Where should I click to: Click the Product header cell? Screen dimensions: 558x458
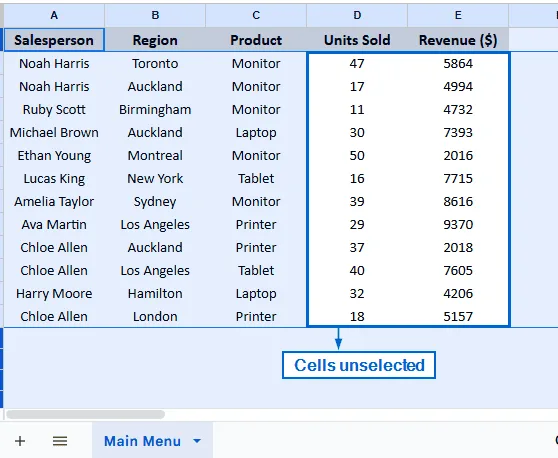point(256,40)
